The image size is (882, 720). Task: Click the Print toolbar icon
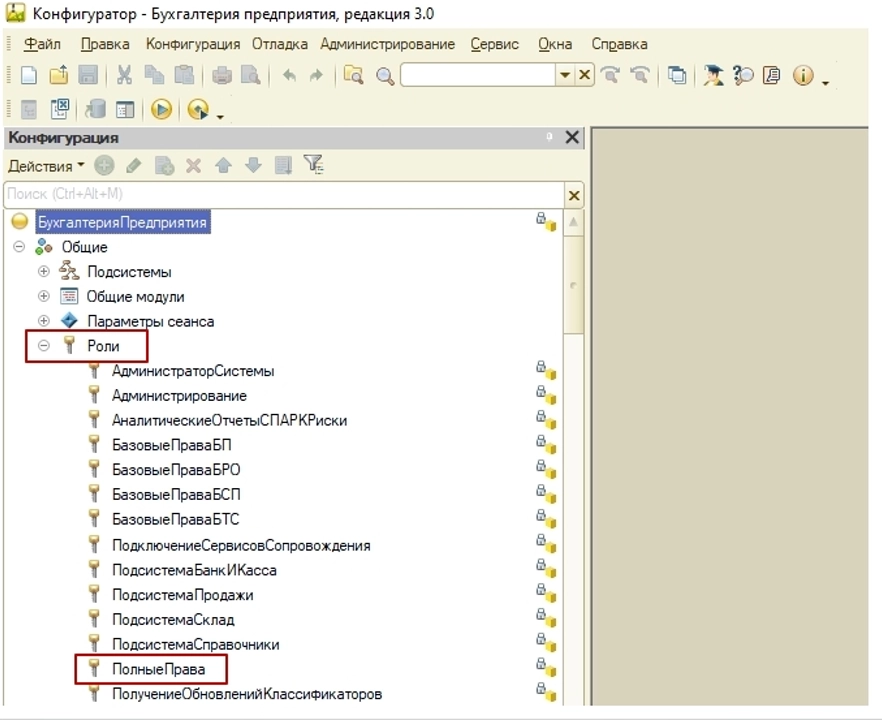[x=222, y=75]
